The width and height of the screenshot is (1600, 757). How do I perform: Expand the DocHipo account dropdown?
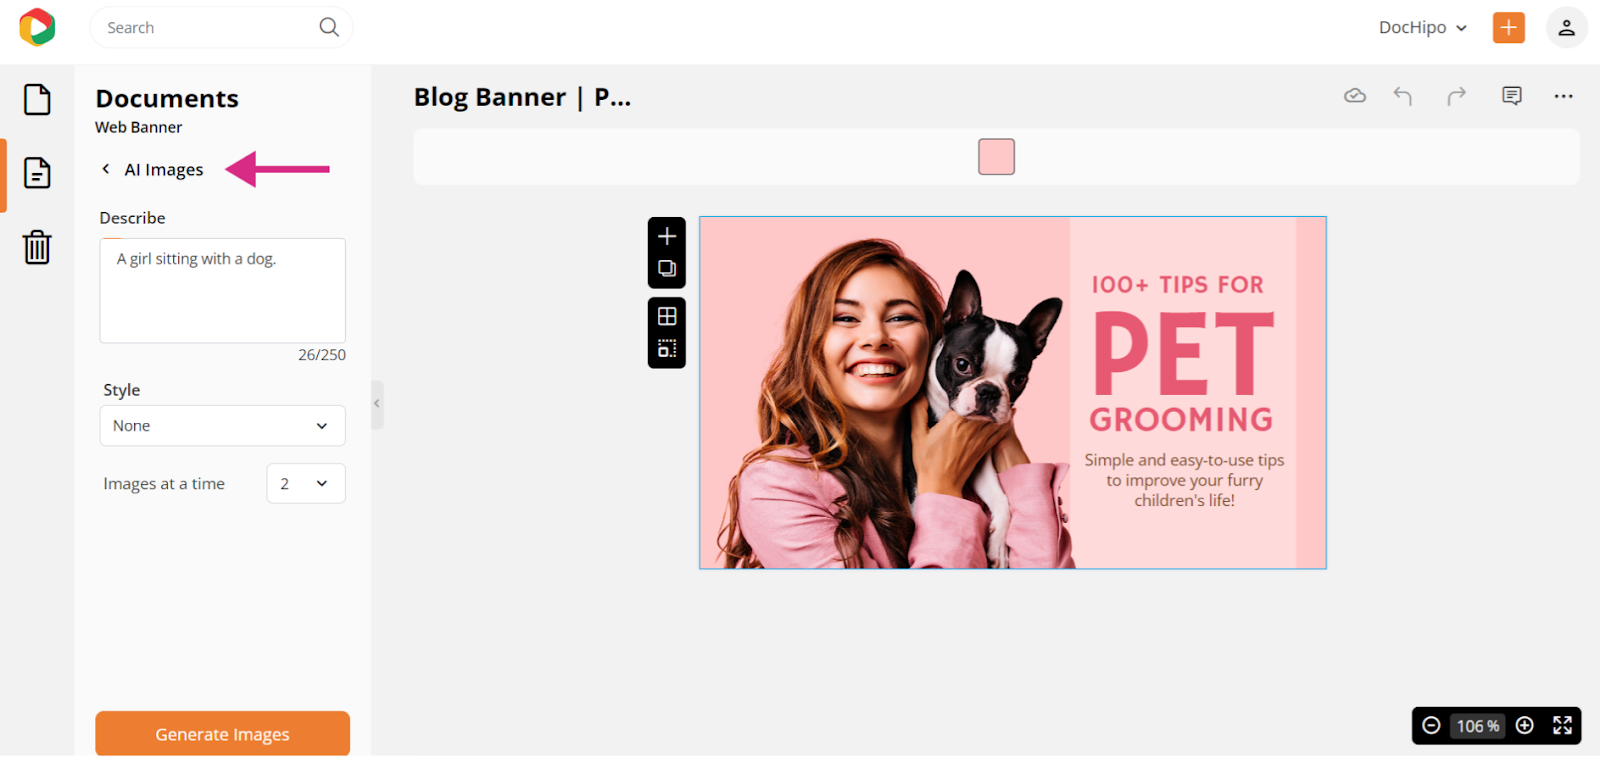1423,28
